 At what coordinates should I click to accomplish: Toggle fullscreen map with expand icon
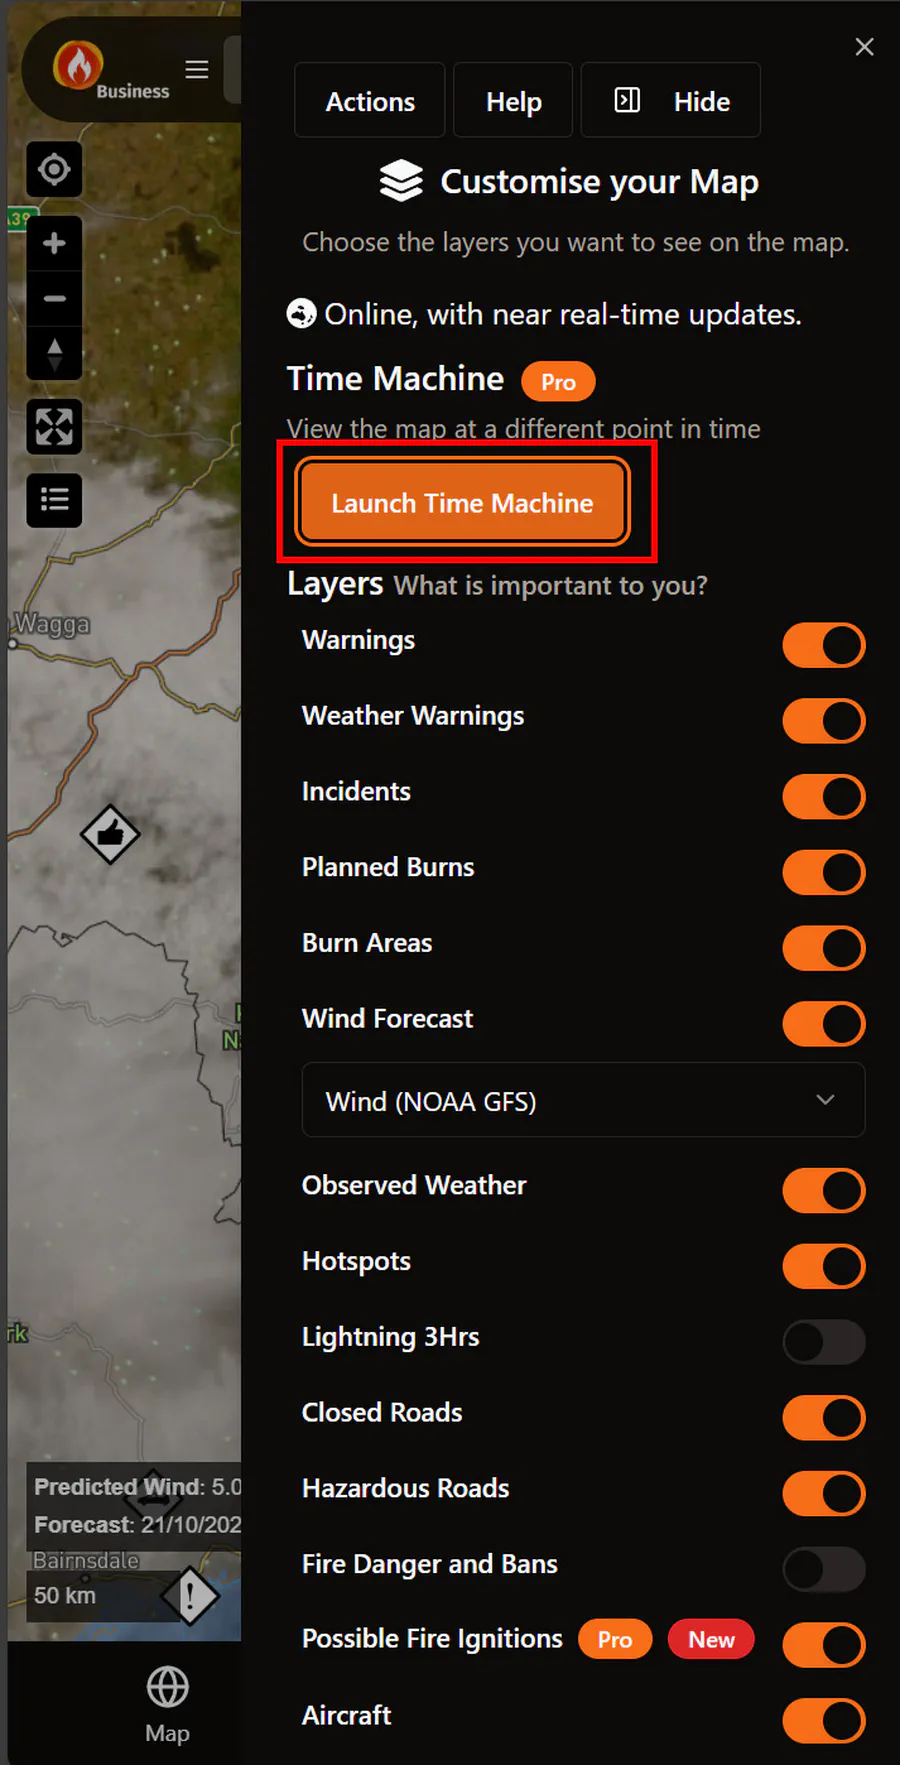(x=54, y=427)
